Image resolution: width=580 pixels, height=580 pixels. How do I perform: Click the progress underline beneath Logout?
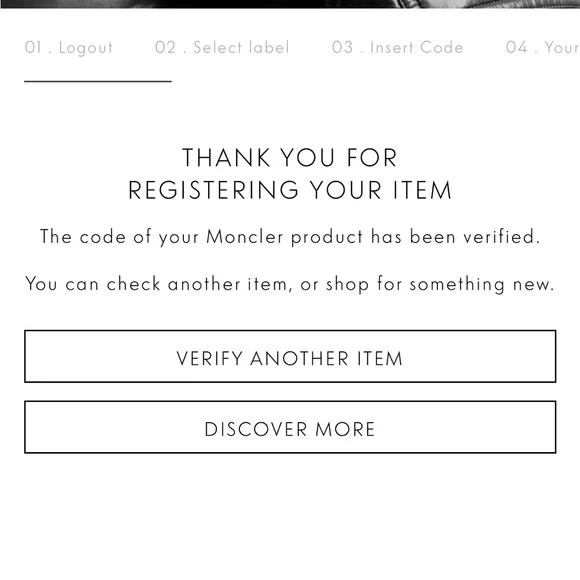tap(98, 81)
